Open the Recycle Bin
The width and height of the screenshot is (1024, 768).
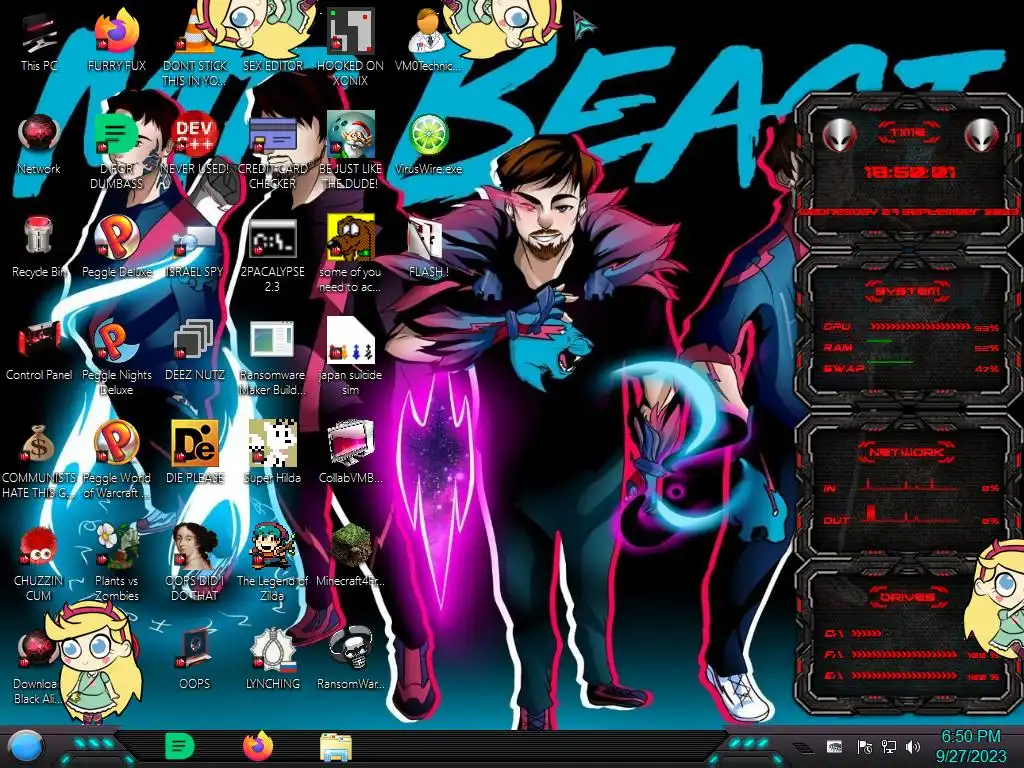[x=39, y=244]
